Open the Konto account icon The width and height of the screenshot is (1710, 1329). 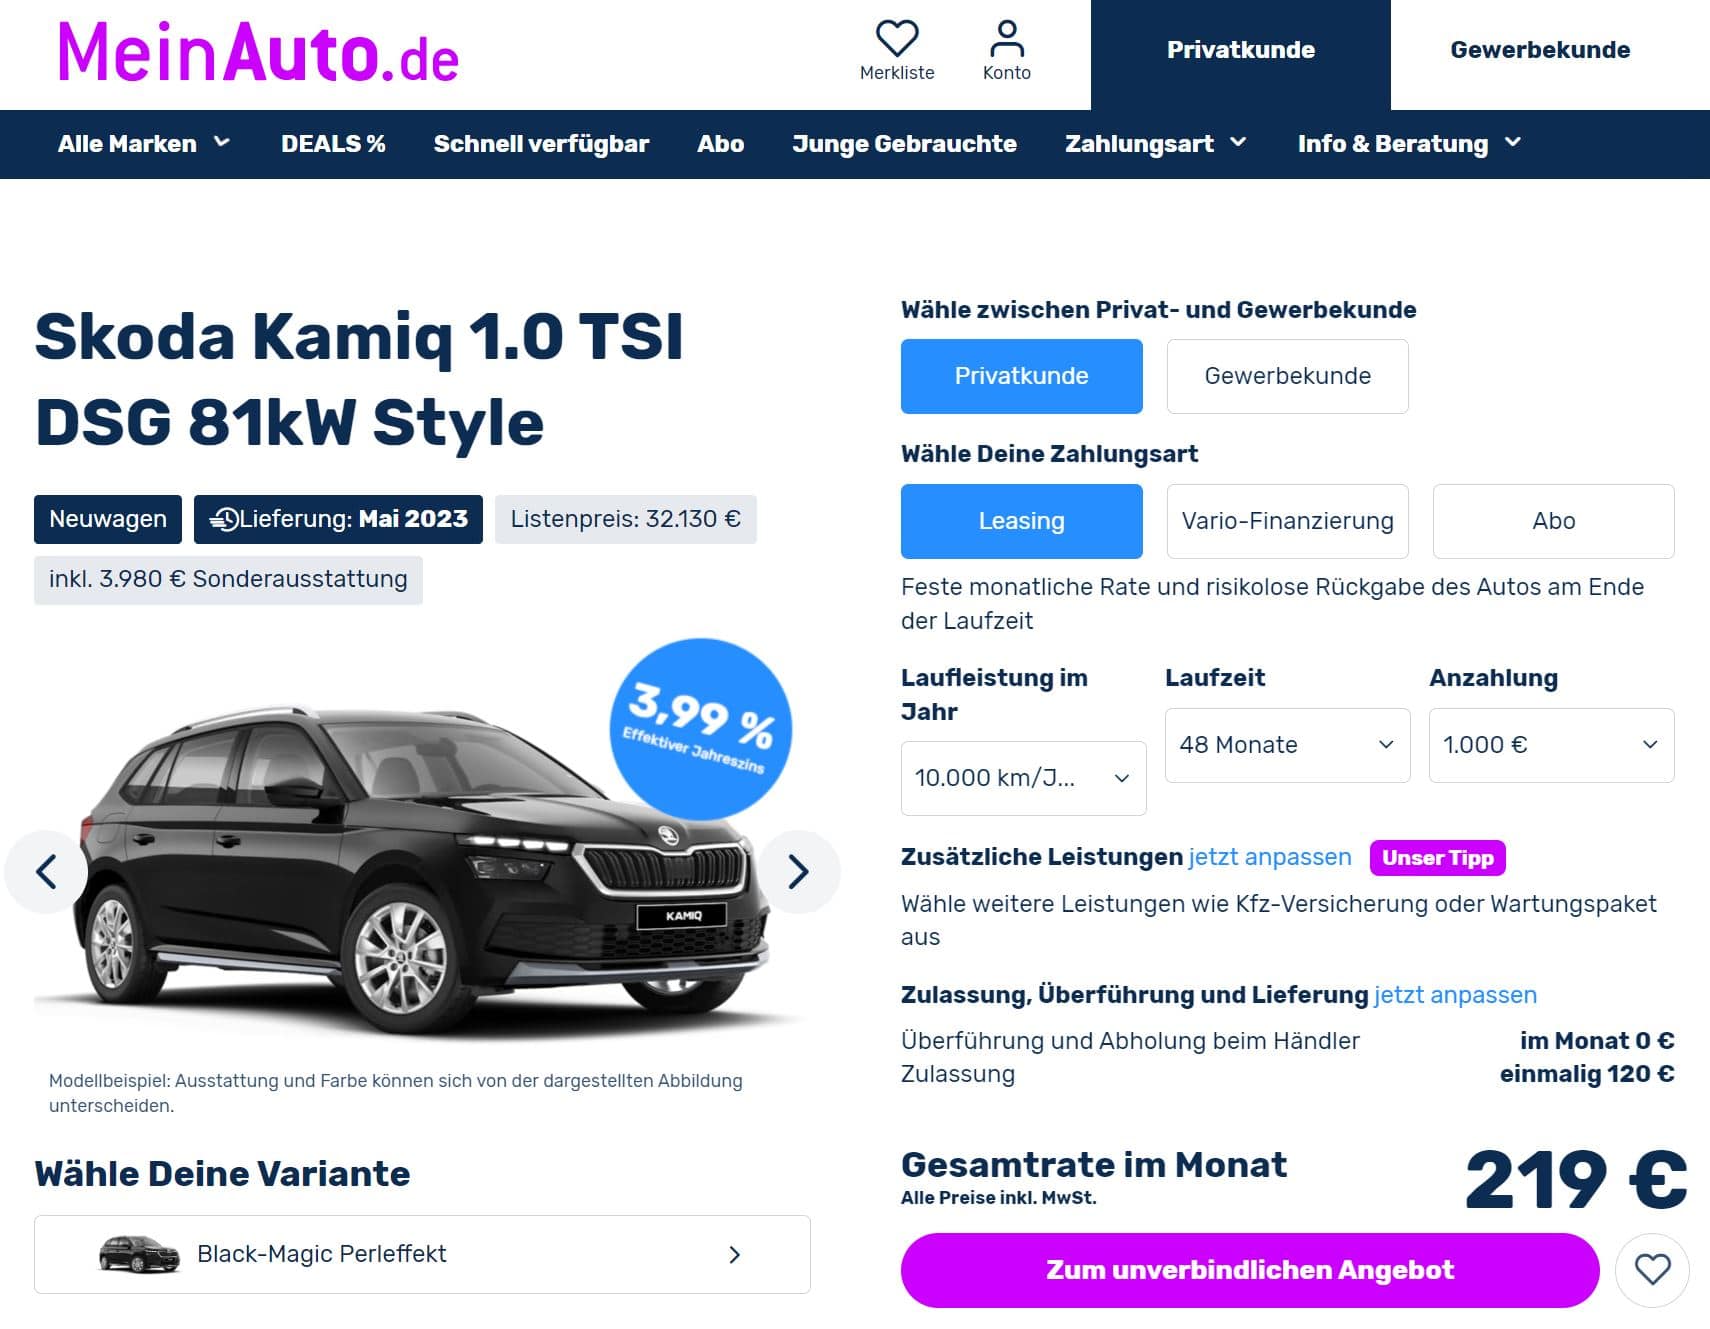click(x=1006, y=40)
